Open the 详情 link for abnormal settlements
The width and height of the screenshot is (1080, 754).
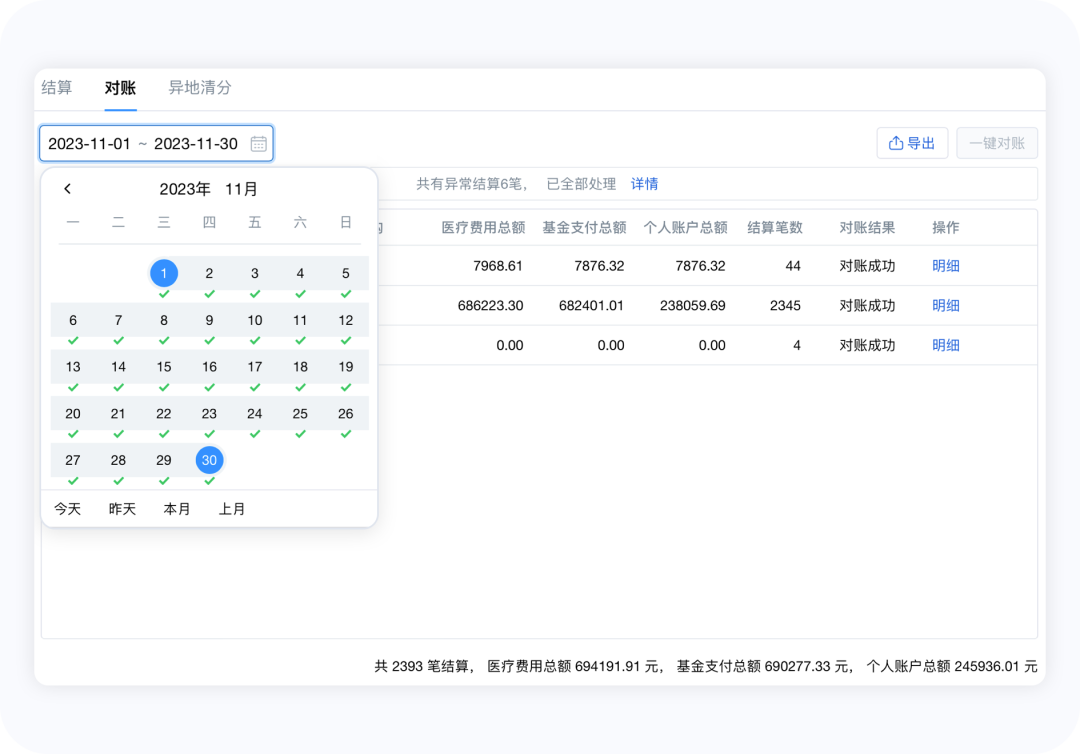[645, 184]
